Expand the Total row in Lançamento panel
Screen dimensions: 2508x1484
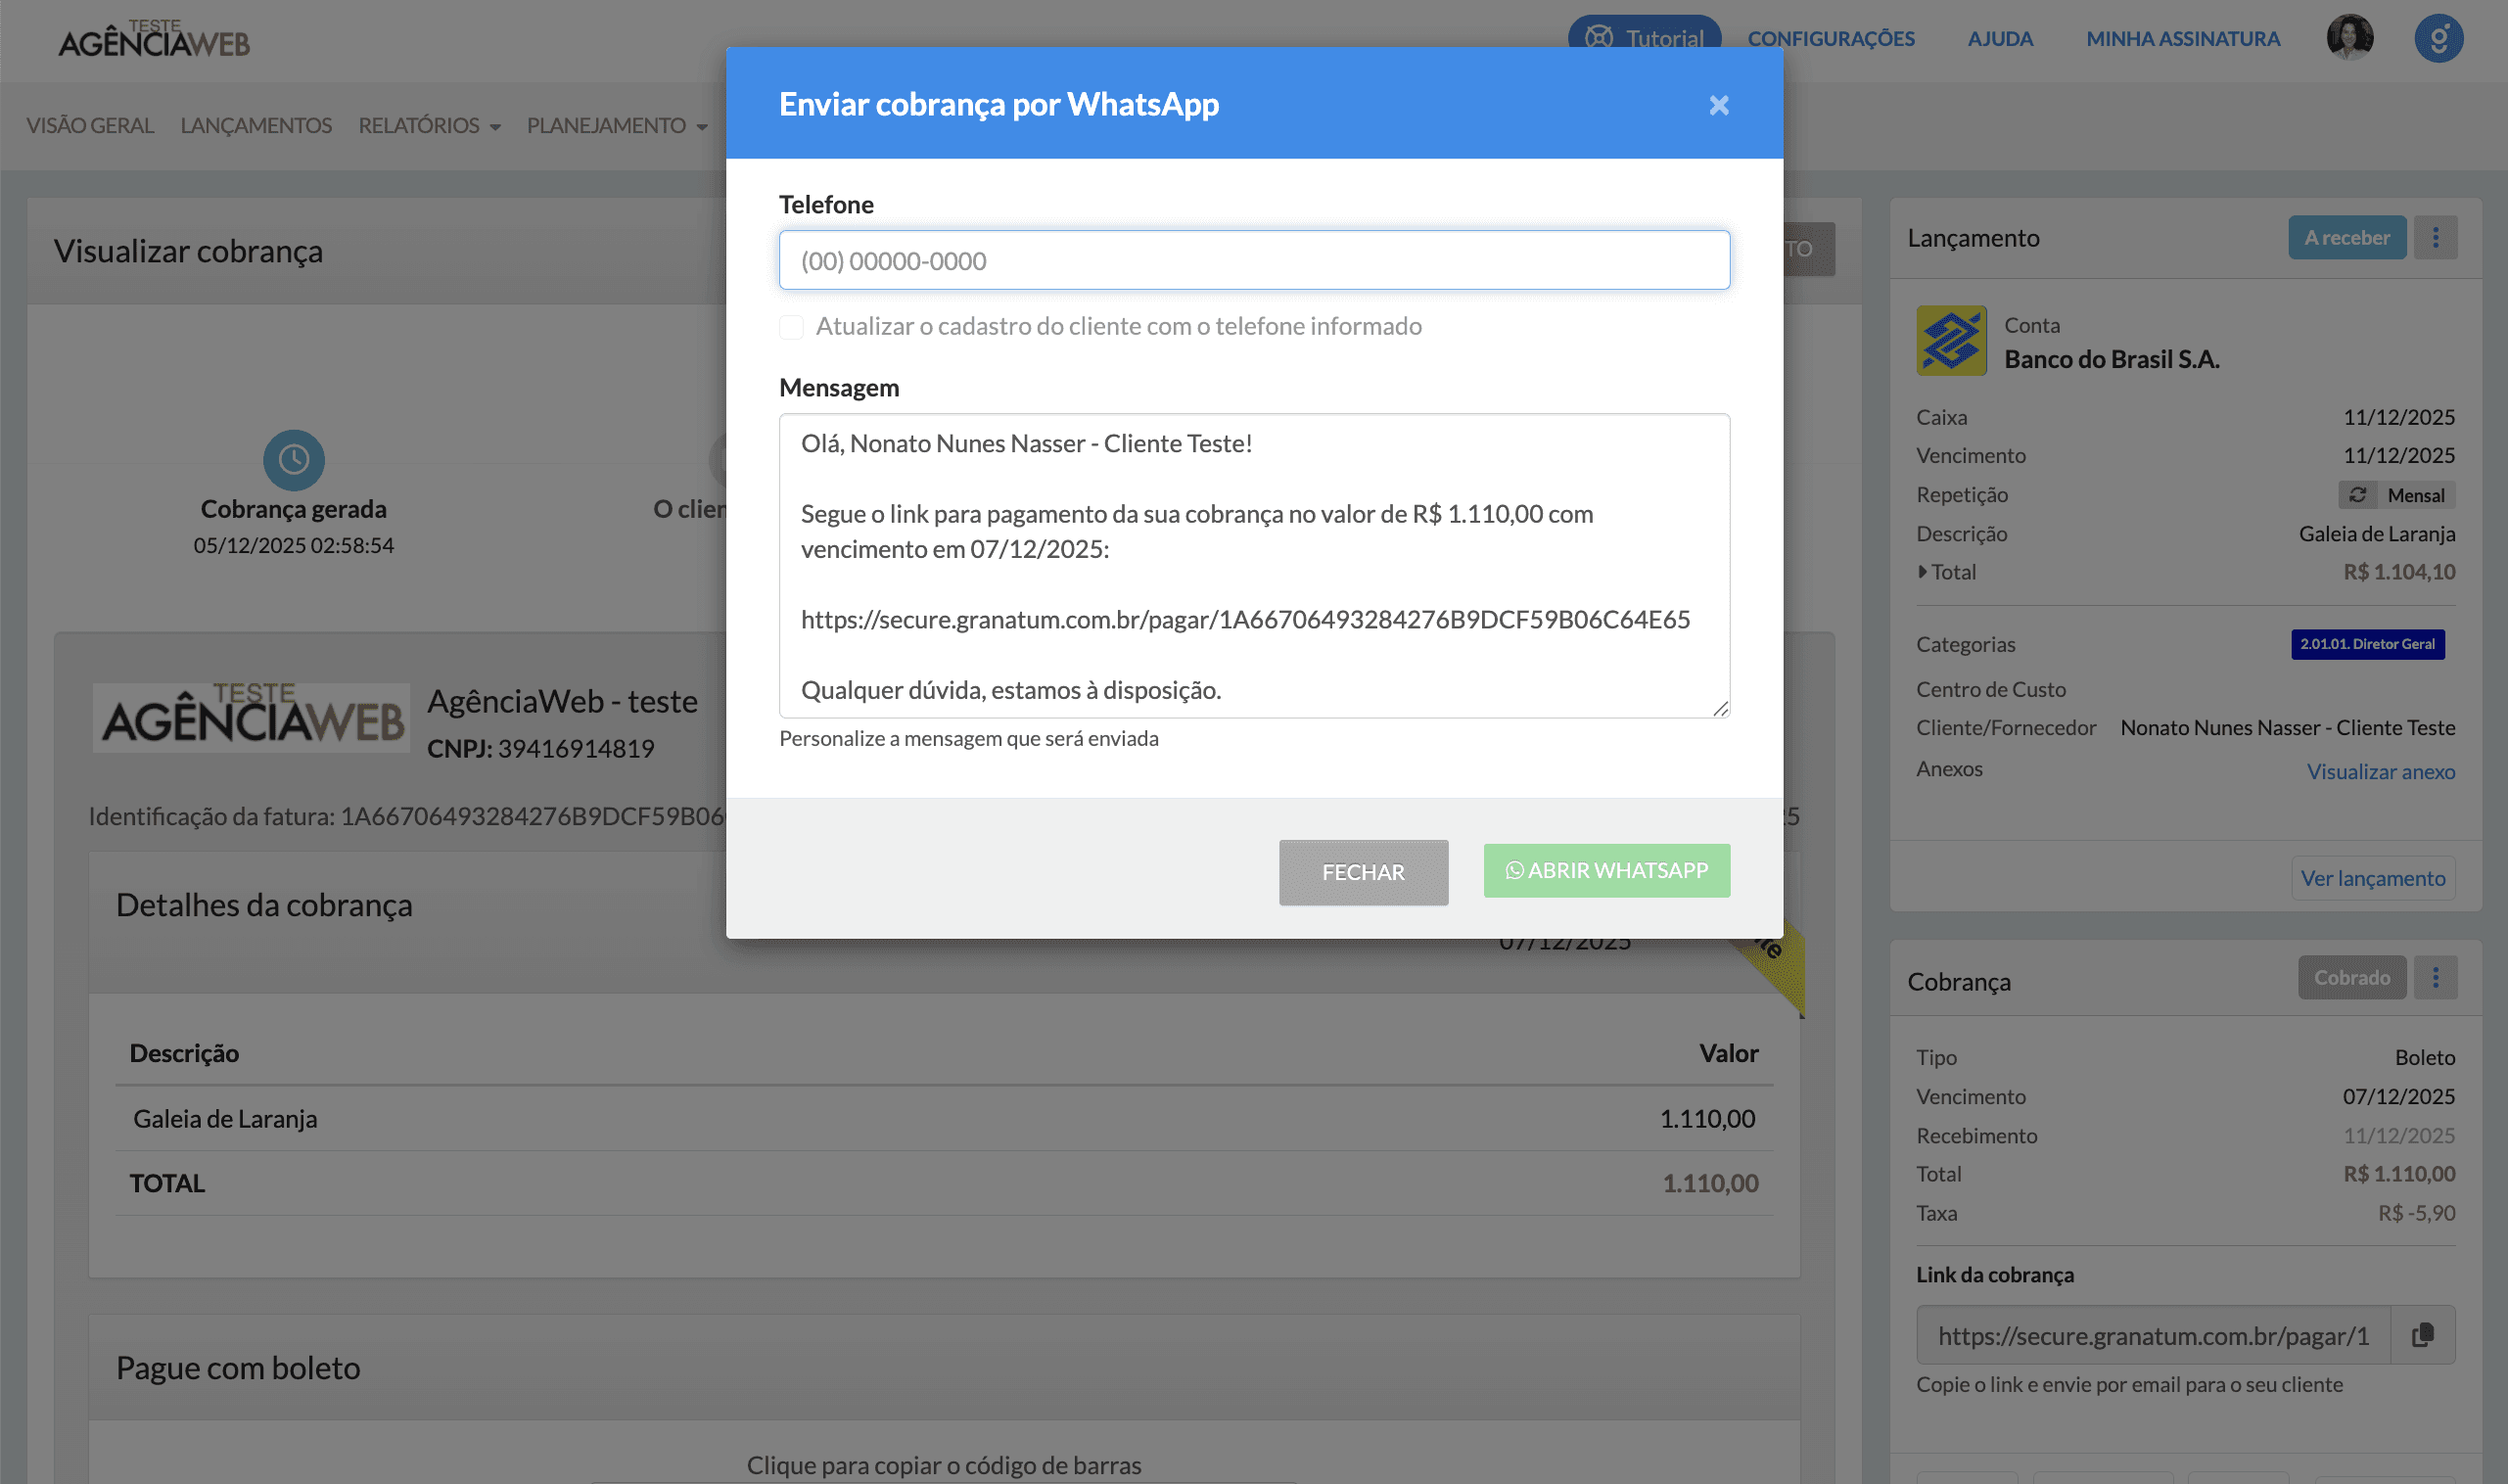click(1922, 572)
